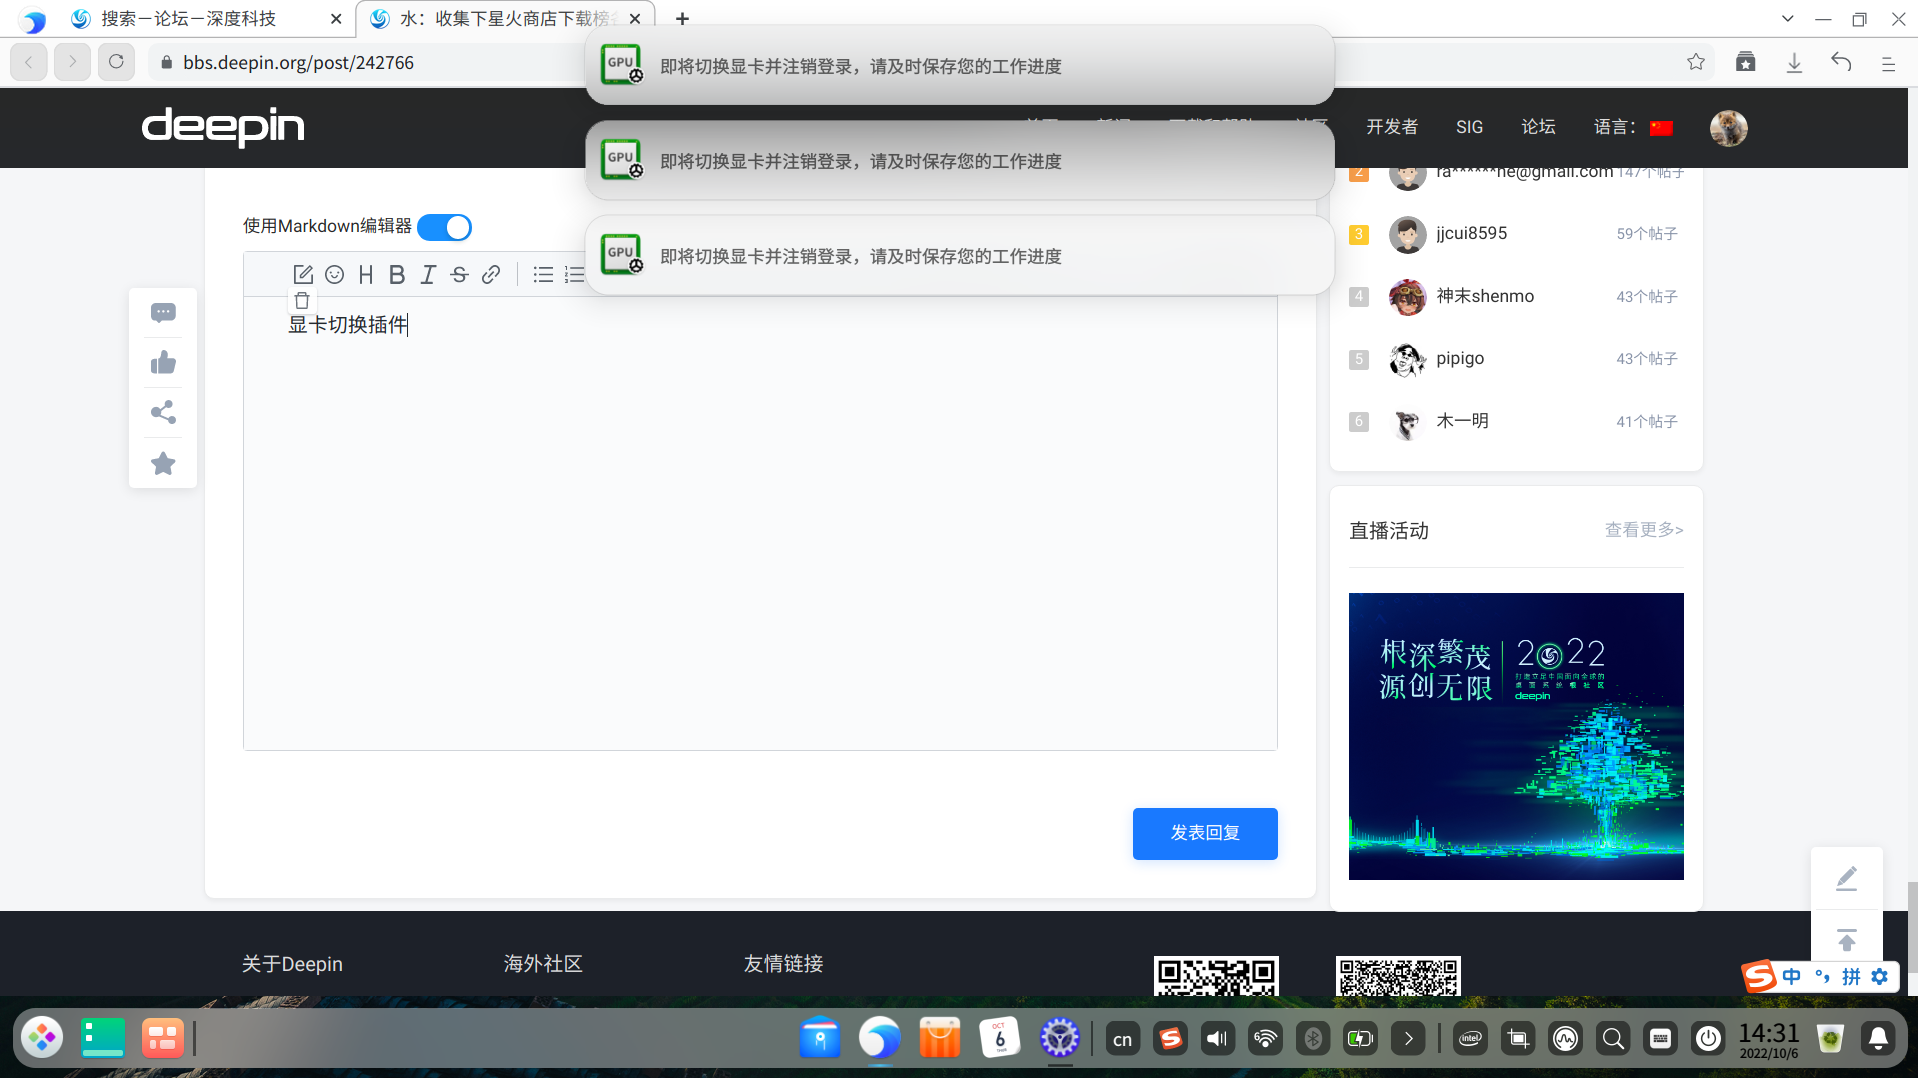Select the comments icon in the floating sidebar
This screenshot has width=1918, height=1078.
(163, 312)
